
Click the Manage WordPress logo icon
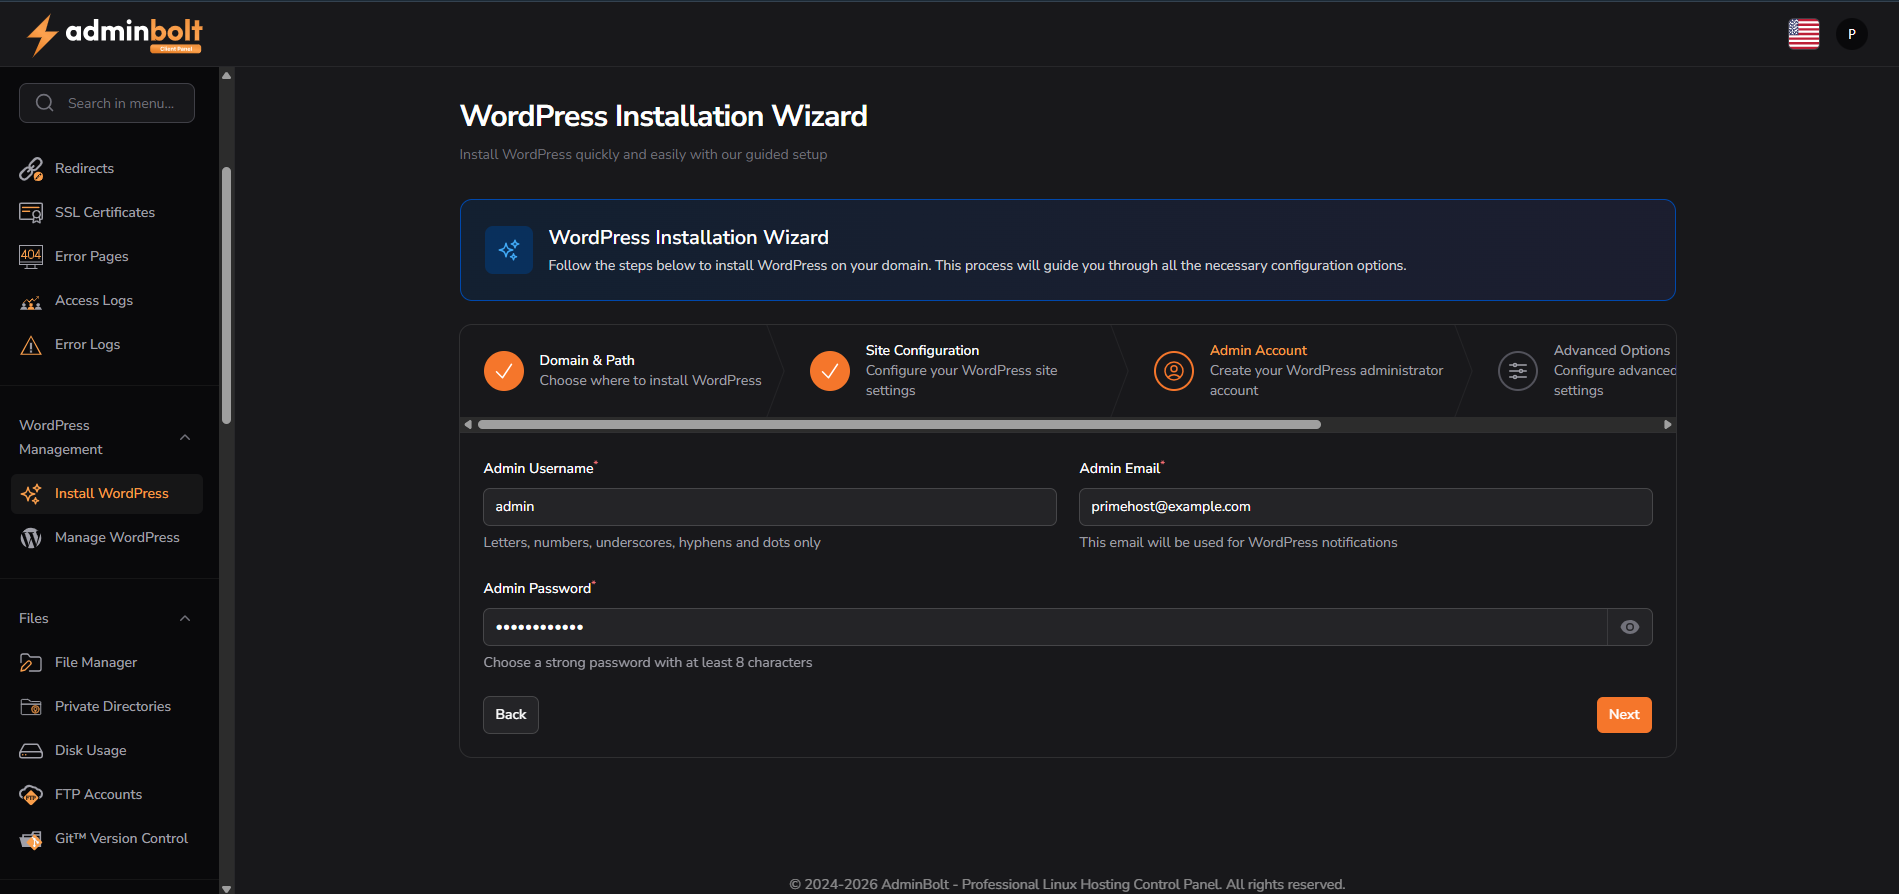point(31,538)
